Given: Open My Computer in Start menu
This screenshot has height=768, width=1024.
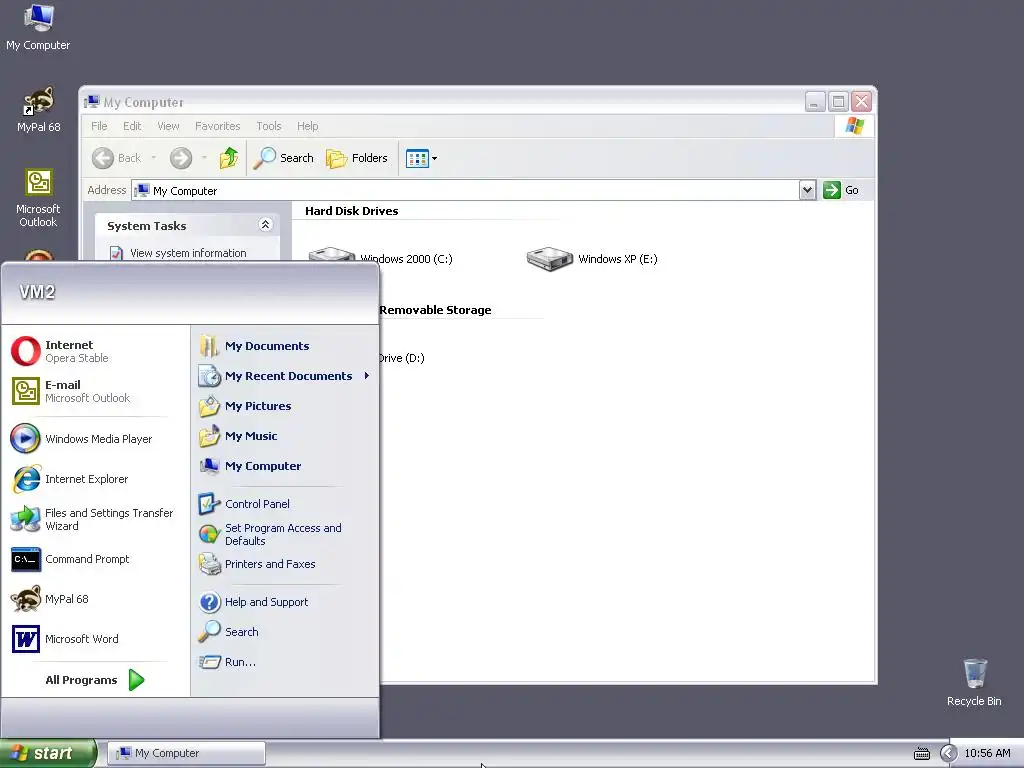Looking at the screenshot, I should [285, 466].
